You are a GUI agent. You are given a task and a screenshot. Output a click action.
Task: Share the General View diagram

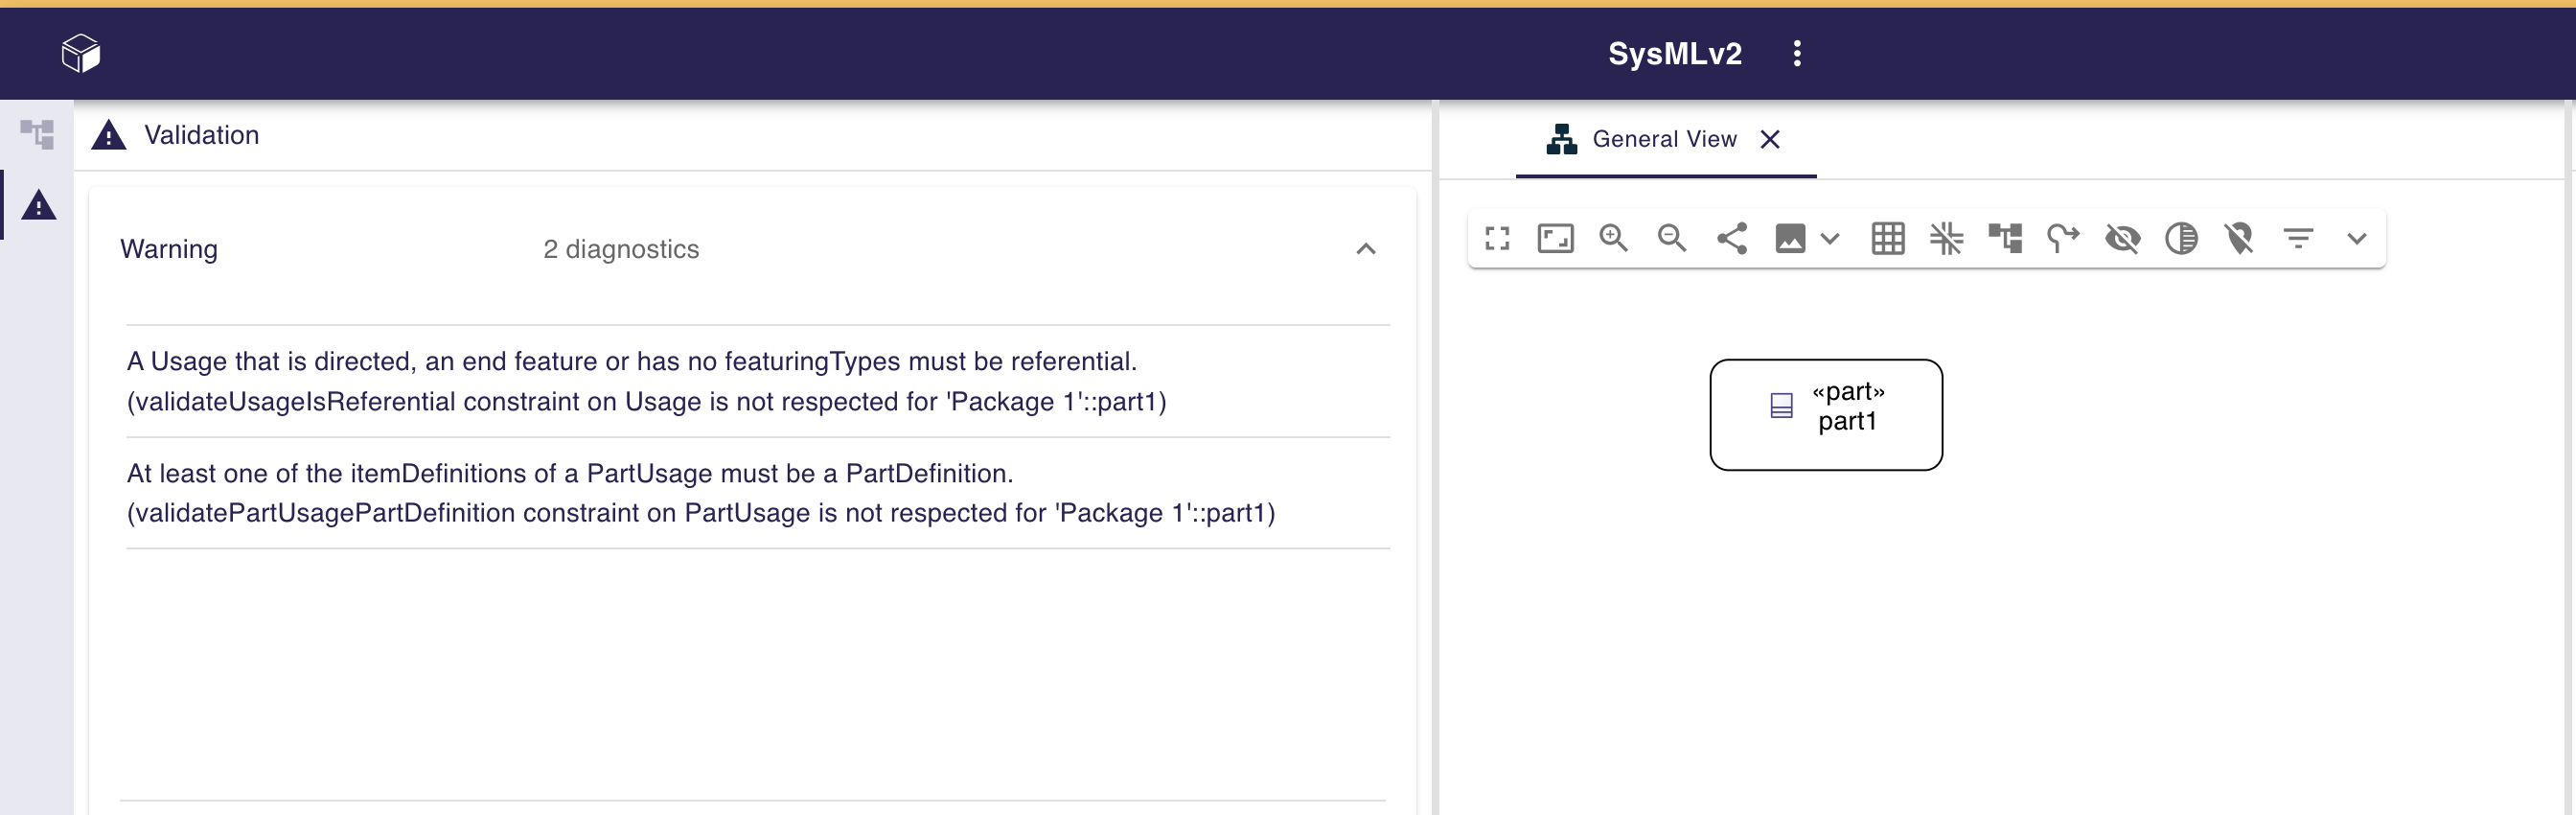click(1731, 238)
